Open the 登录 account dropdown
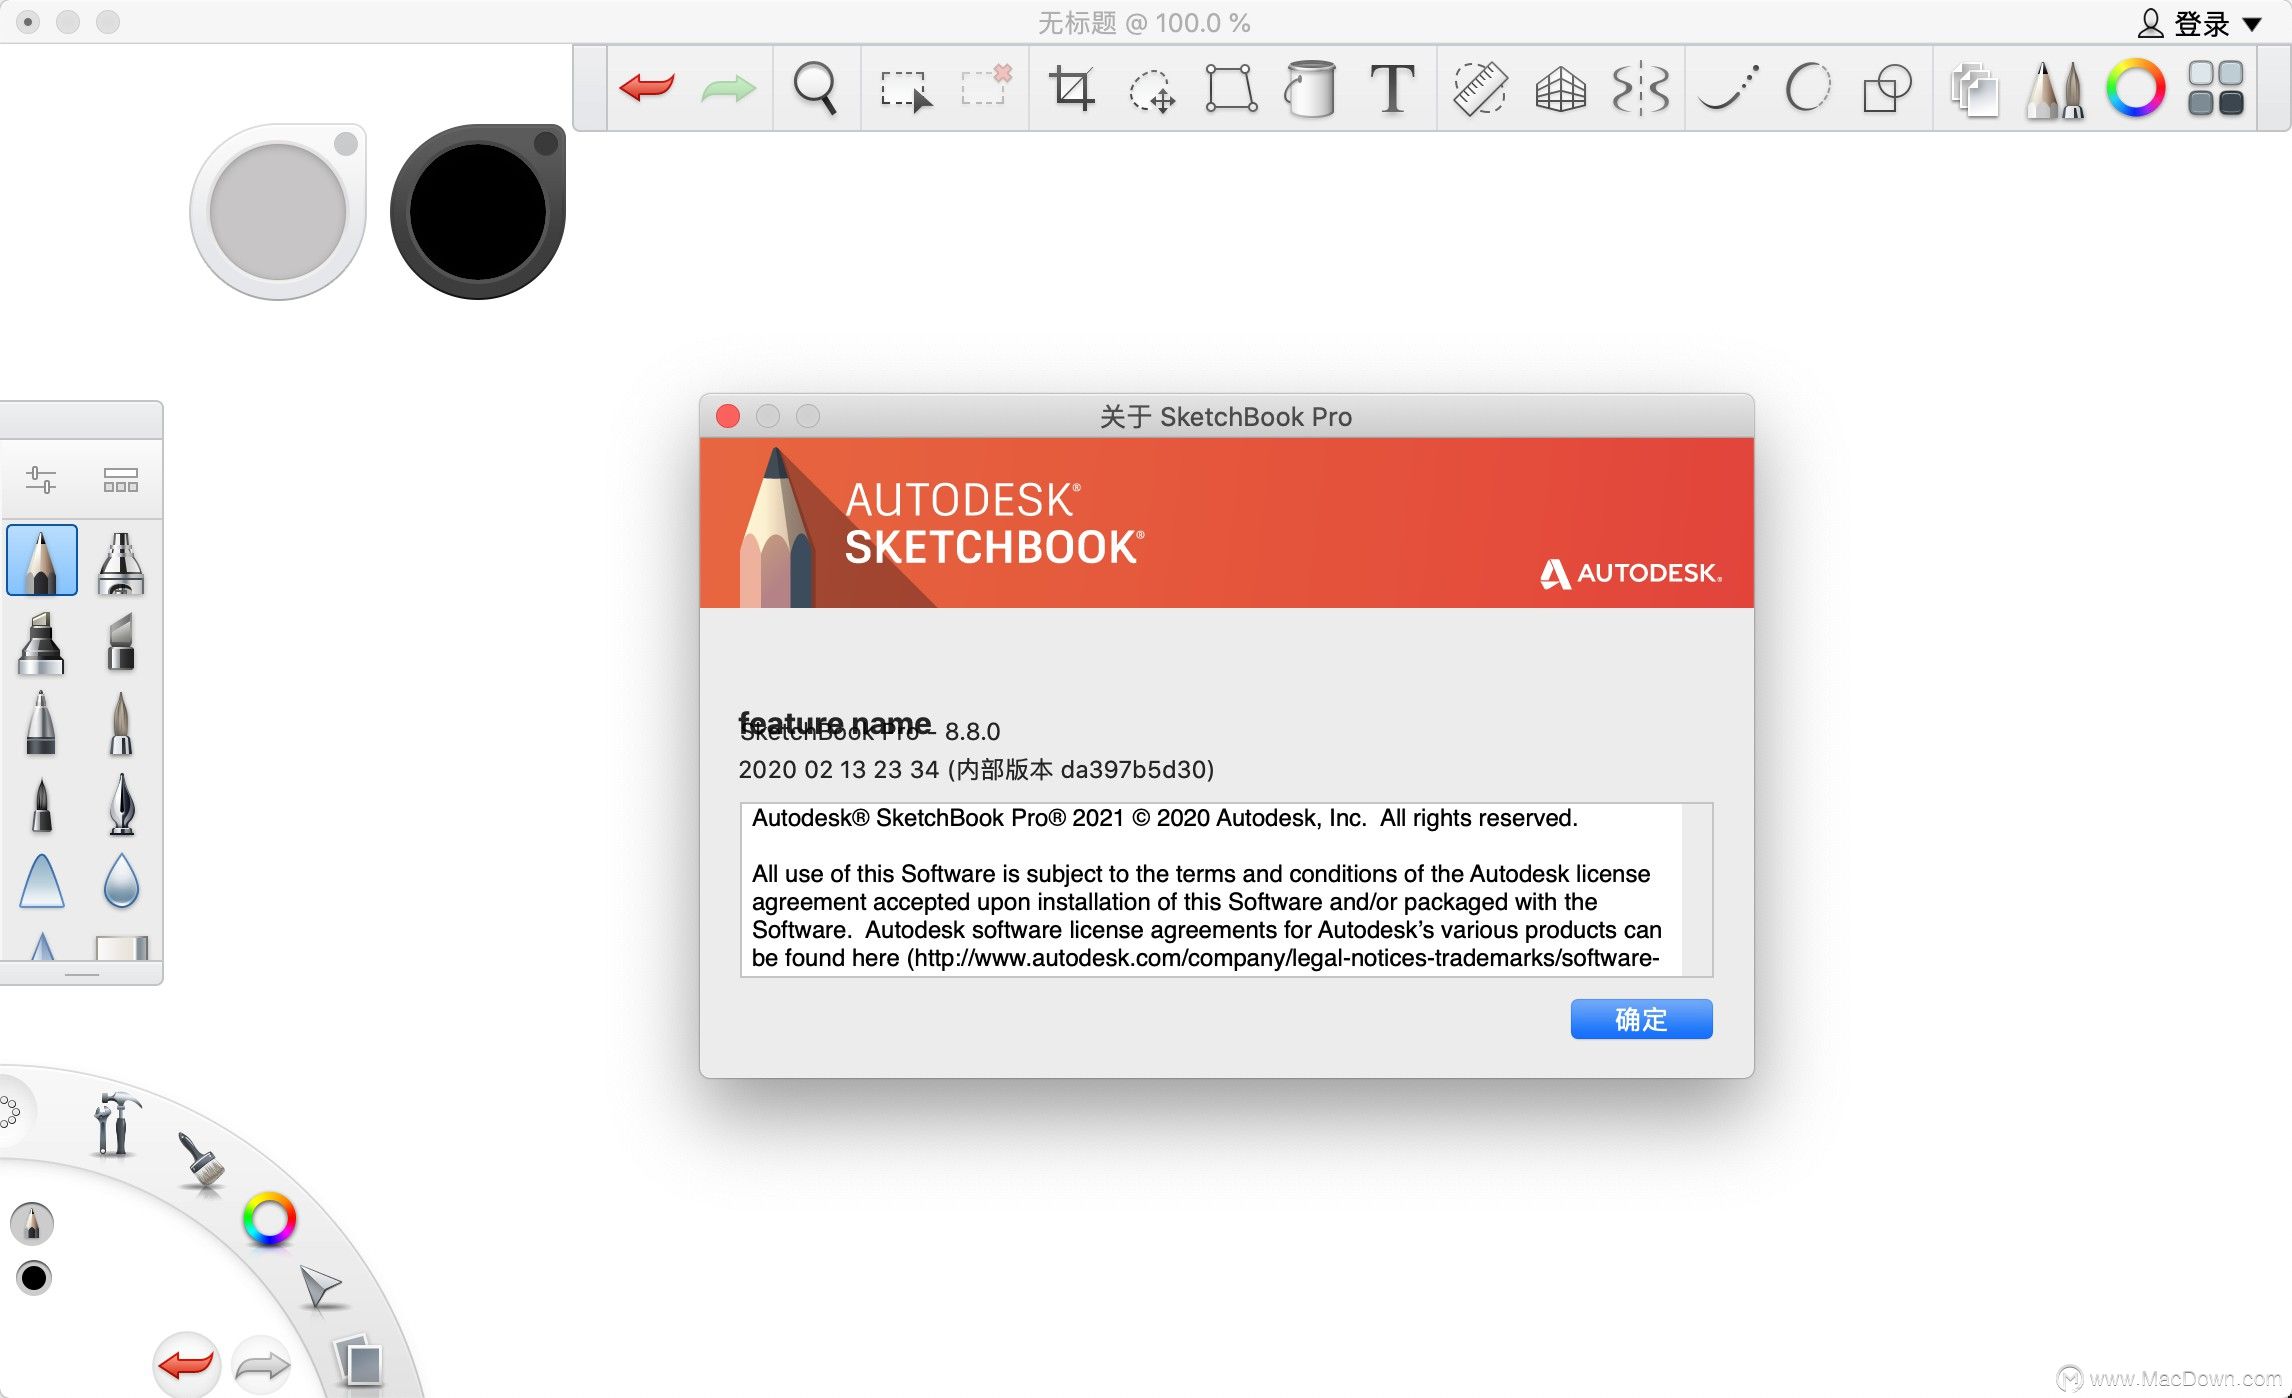Image resolution: width=2292 pixels, height=1398 pixels. tap(2199, 23)
